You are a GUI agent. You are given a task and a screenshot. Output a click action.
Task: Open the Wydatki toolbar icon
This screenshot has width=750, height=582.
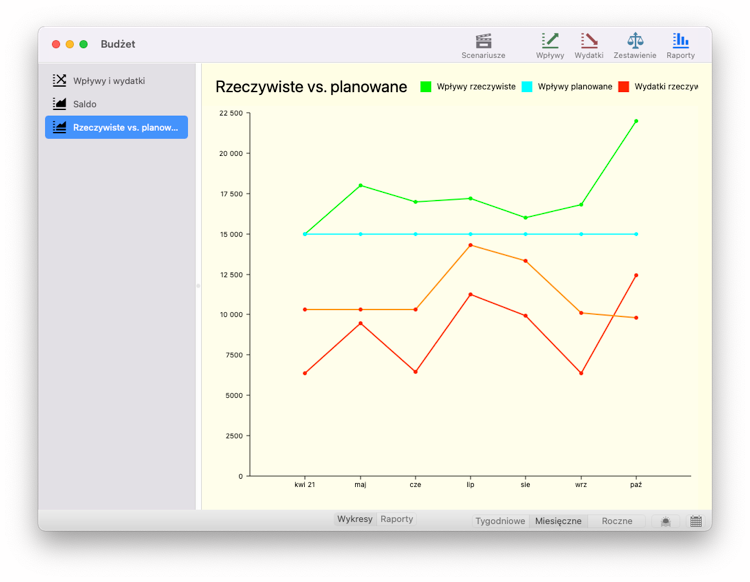[589, 41]
